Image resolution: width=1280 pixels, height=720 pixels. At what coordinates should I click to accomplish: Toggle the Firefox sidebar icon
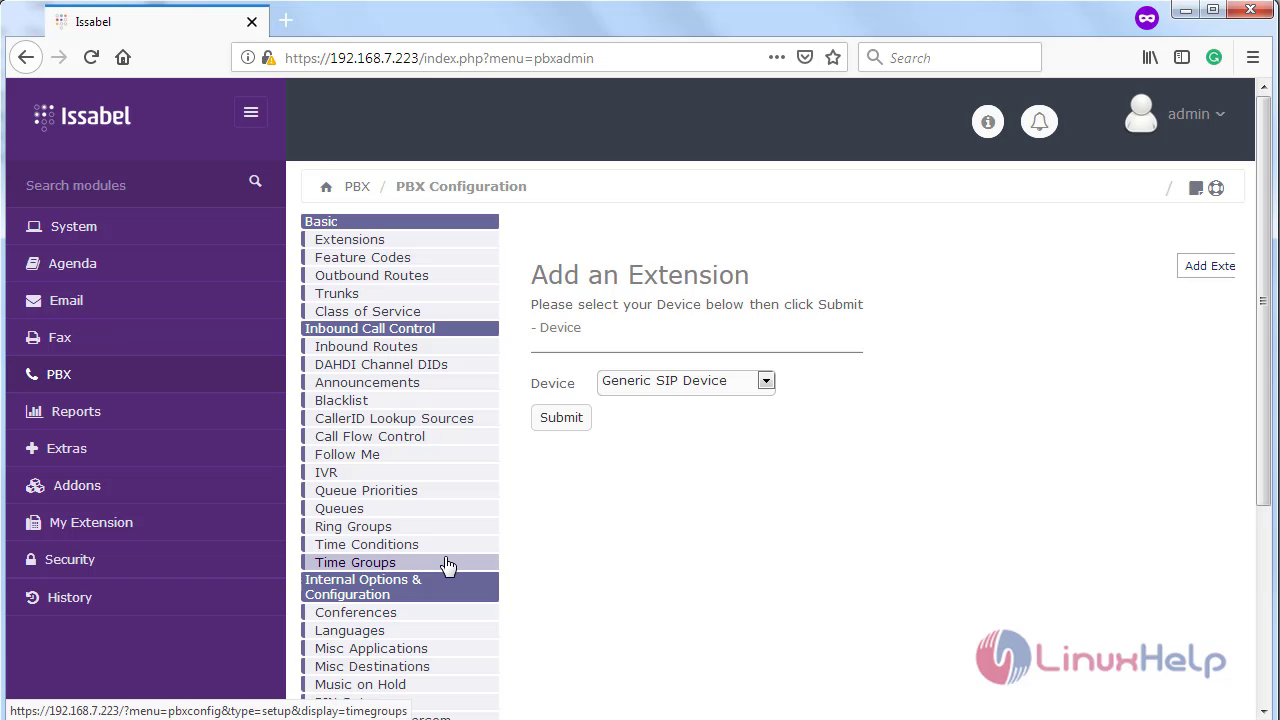pyautogui.click(x=1182, y=57)
